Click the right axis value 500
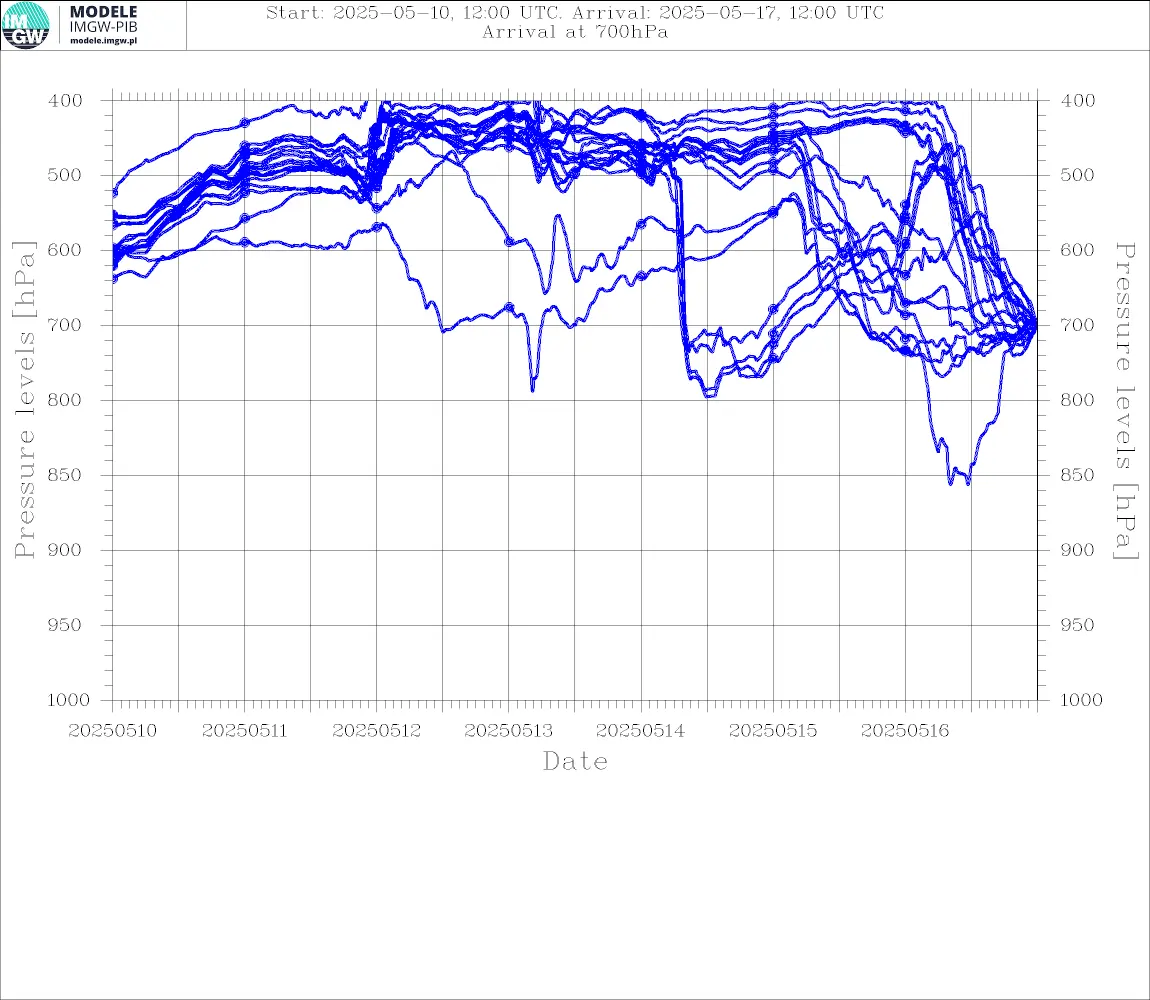Viewport: 1150px width, 1000px height. [1077, 175]
